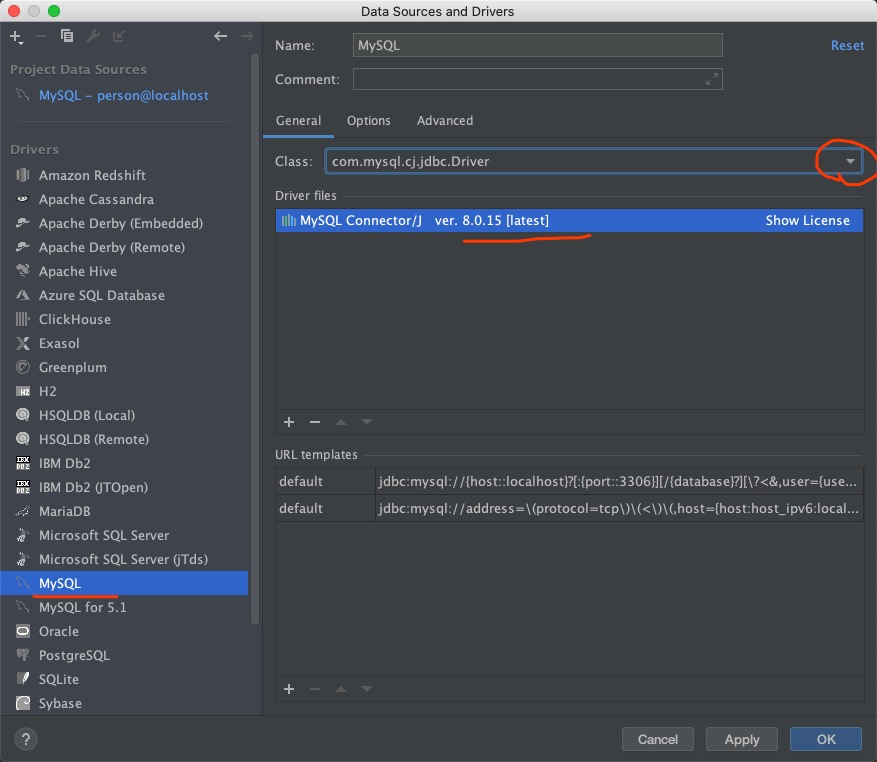Open the Class dropdown arrow

point(850,162)
